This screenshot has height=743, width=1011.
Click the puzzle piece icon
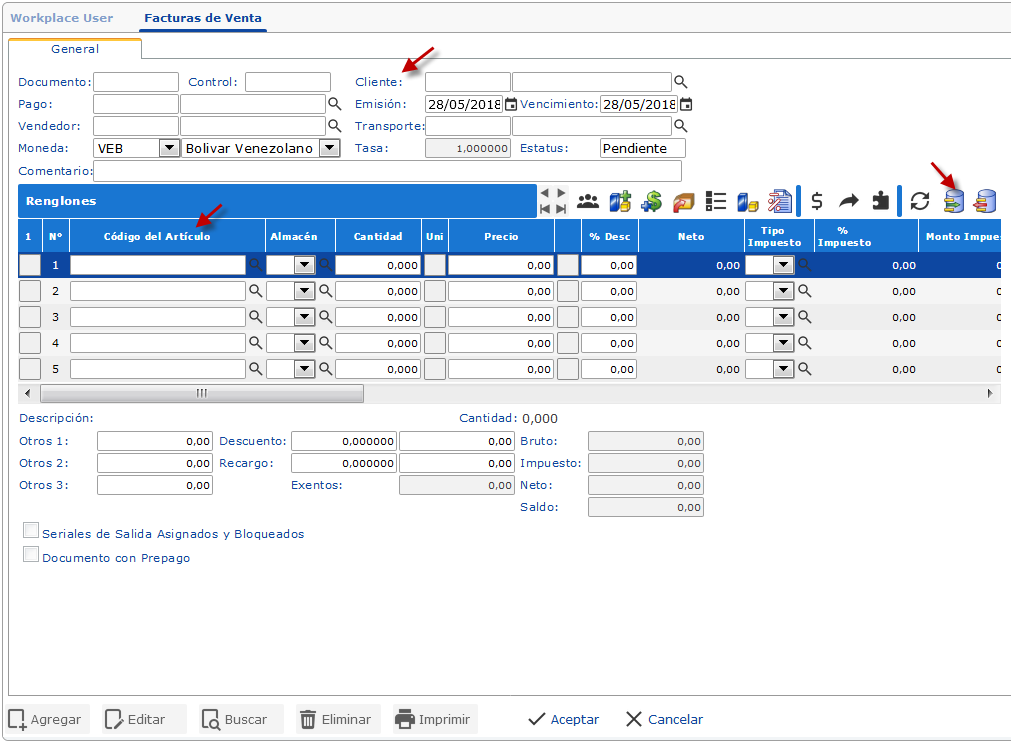880,201
